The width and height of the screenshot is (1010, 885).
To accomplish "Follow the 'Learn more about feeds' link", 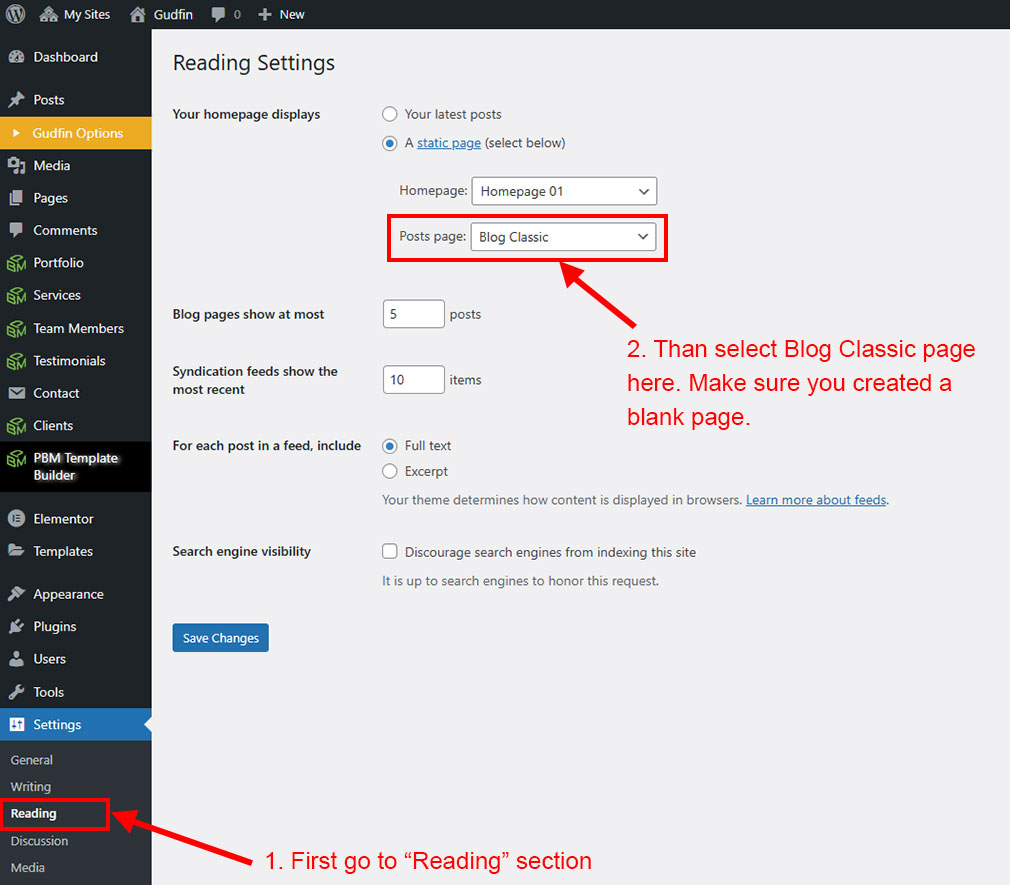I will pyautogui.click(x=815, y=500).
